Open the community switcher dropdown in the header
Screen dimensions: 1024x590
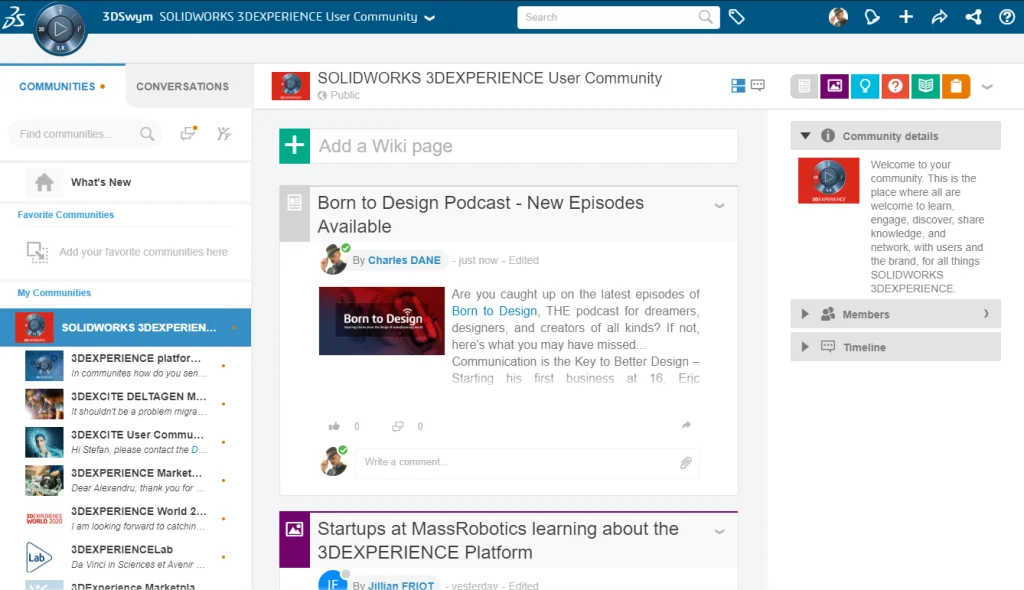[x=429, y=17]
